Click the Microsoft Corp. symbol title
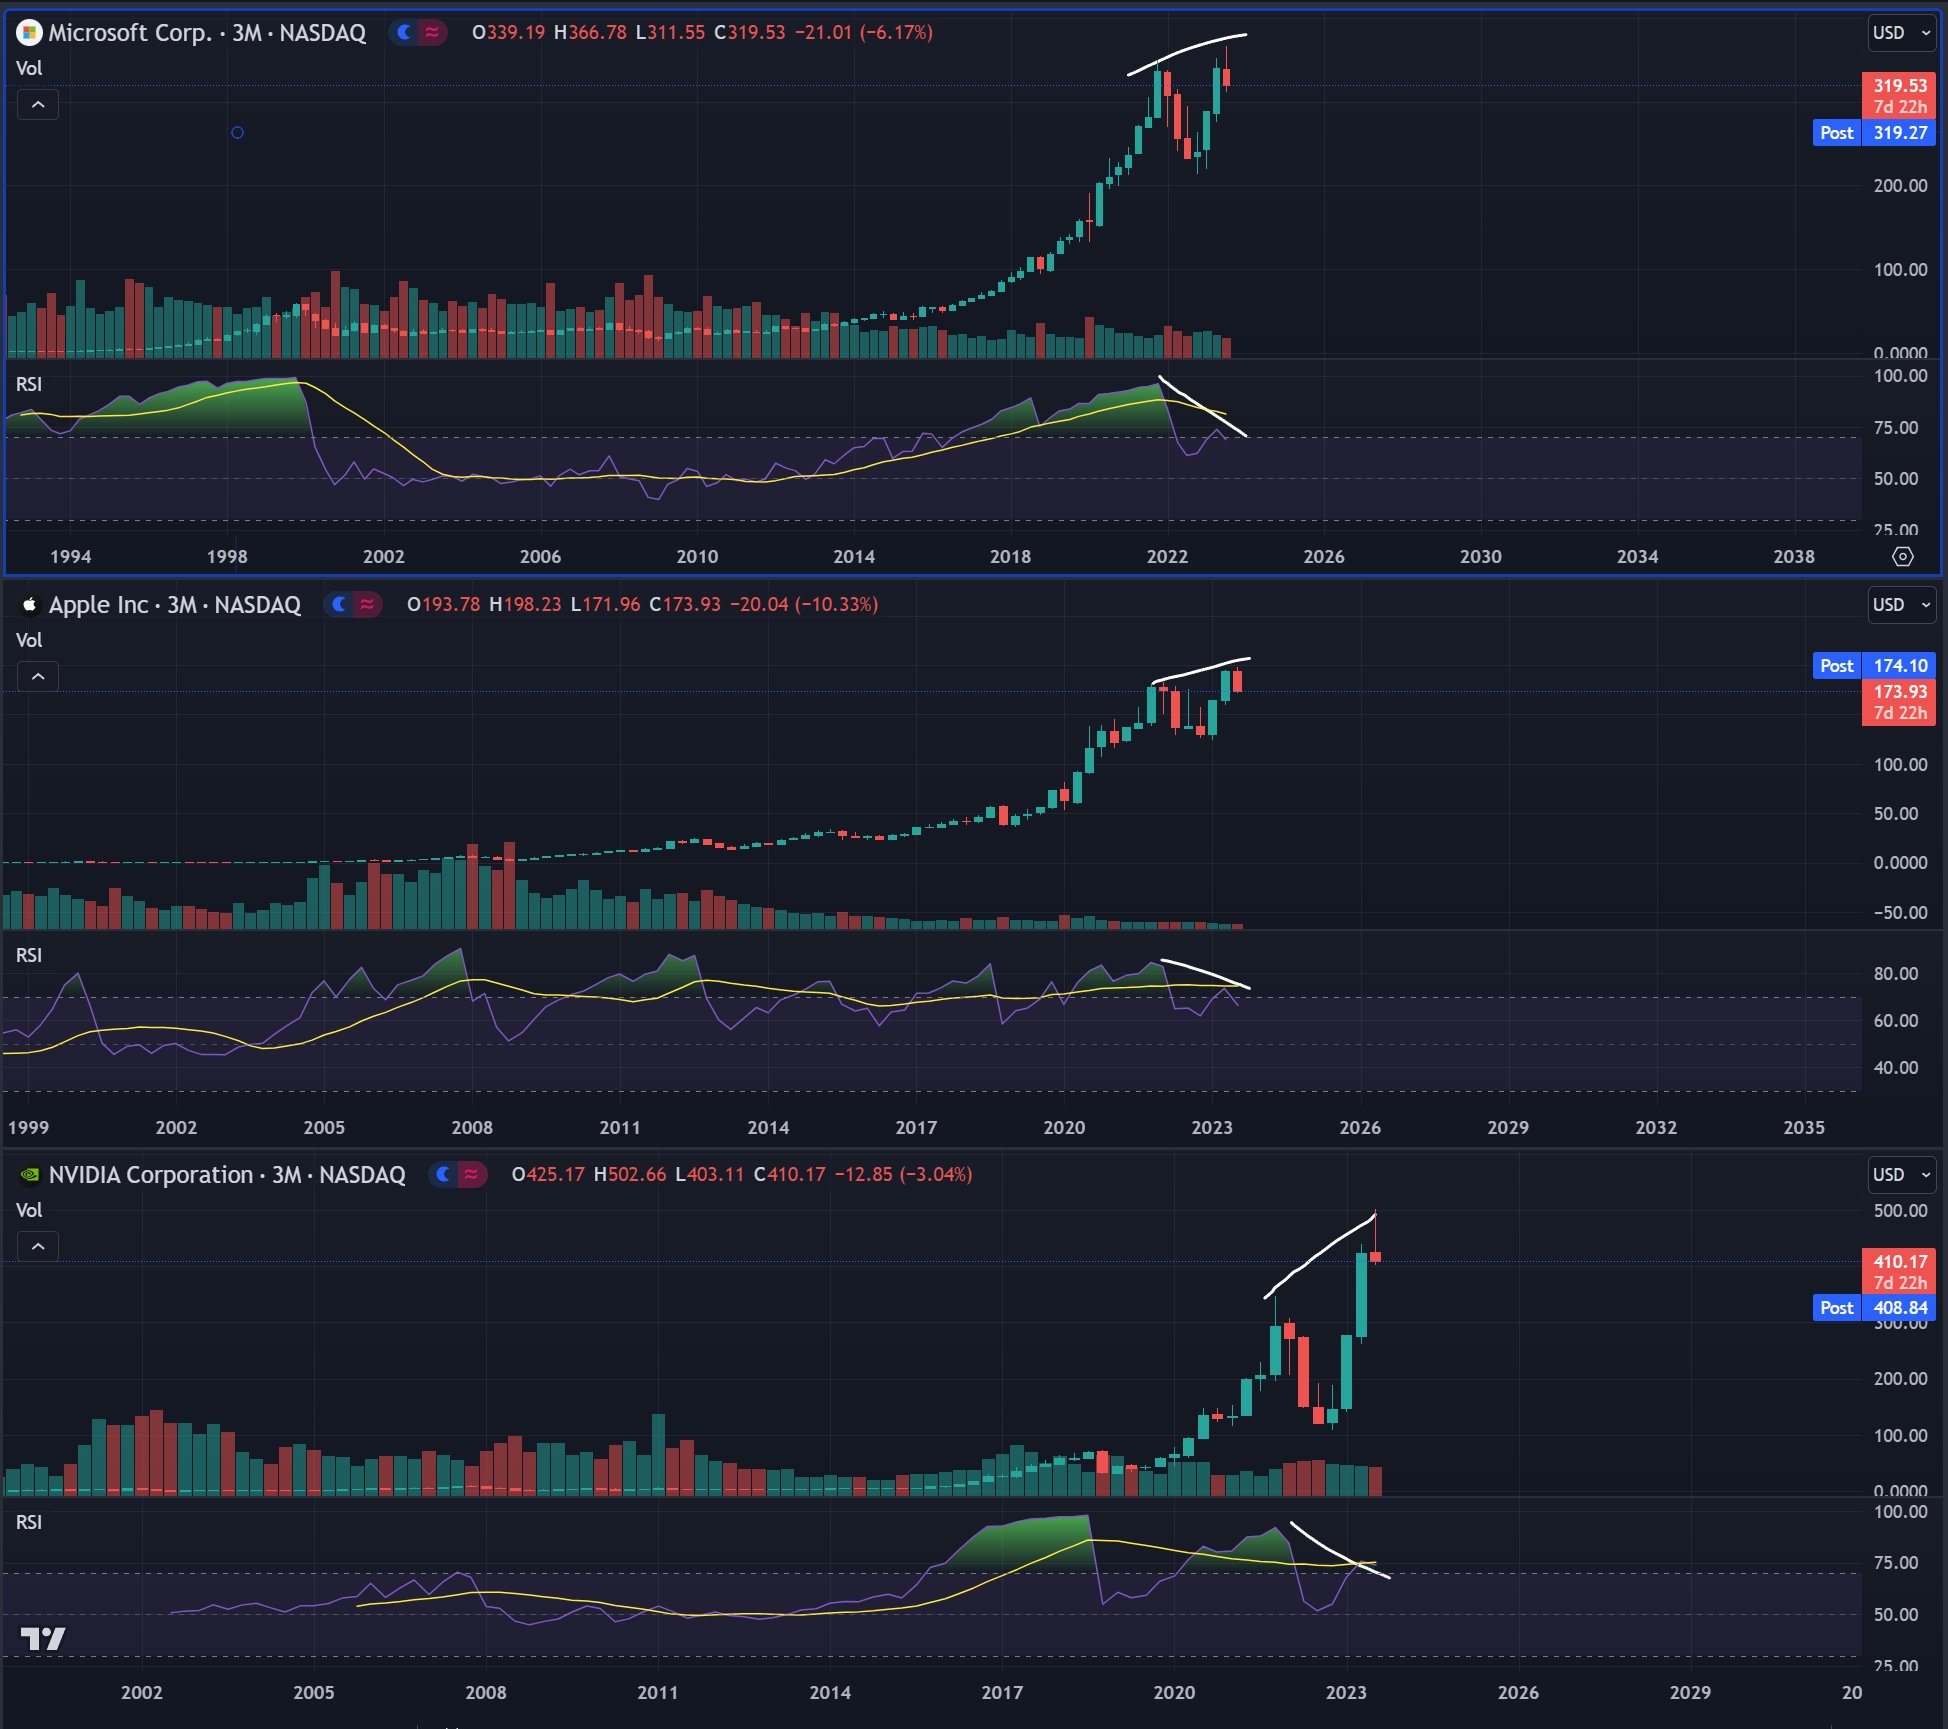1948x1729 pixels. 130,33
